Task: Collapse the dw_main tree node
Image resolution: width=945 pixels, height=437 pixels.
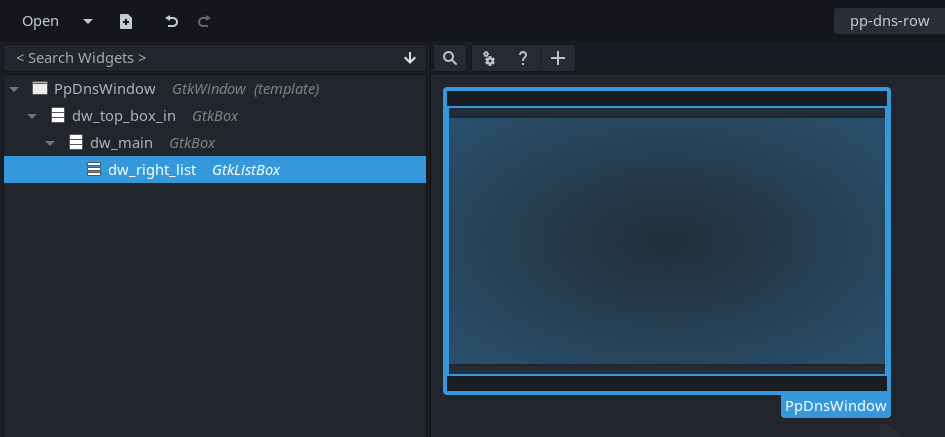Action: click(51, 143)
